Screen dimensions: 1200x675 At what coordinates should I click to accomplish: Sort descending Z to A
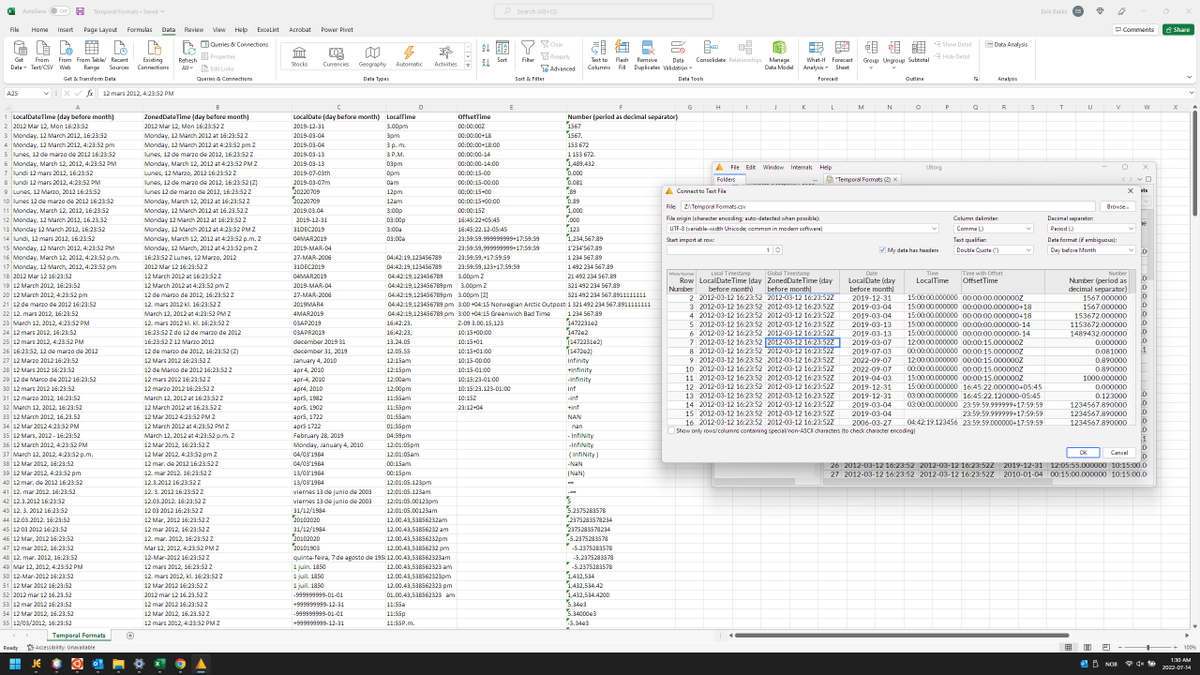click(x=485, y=63)
